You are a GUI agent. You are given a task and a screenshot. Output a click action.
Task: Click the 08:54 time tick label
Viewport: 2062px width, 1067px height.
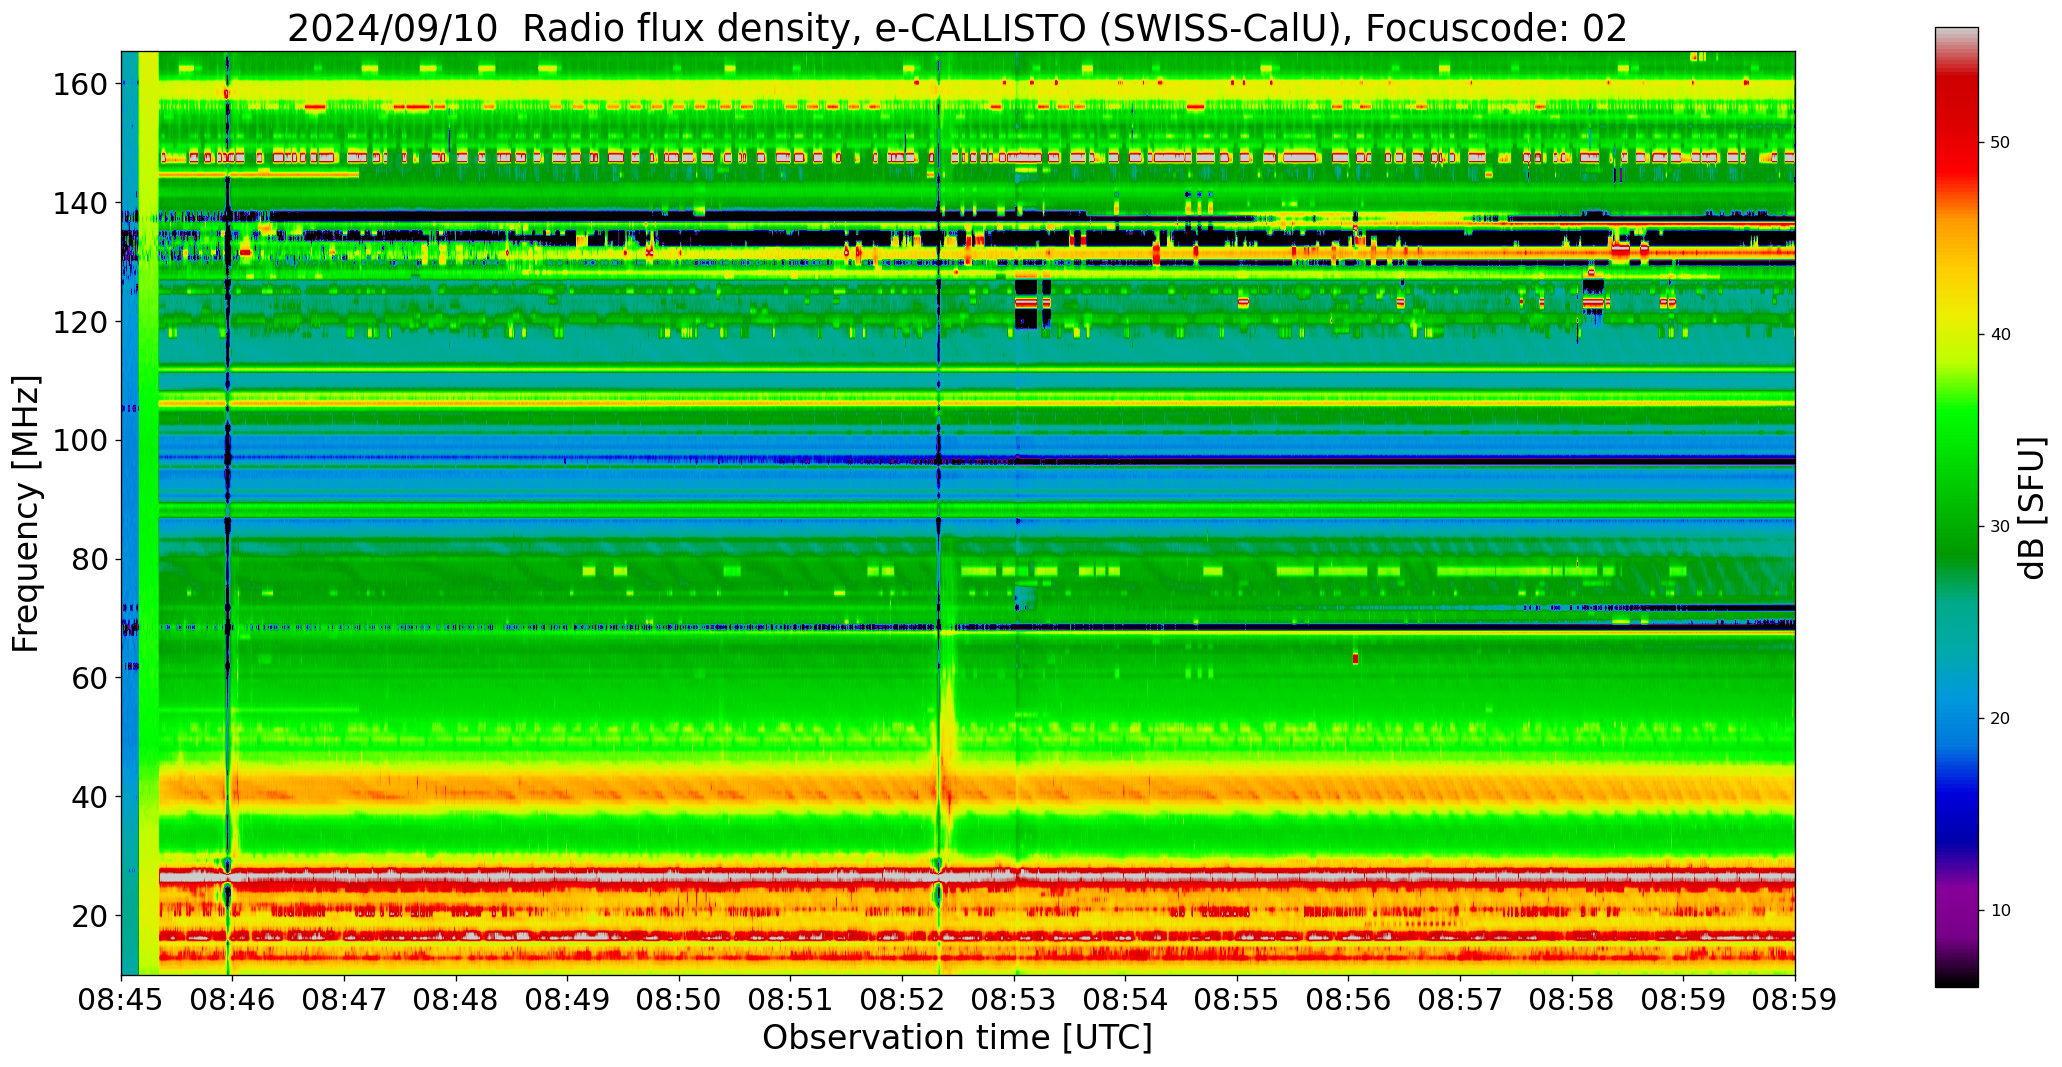point(1126,1000)
